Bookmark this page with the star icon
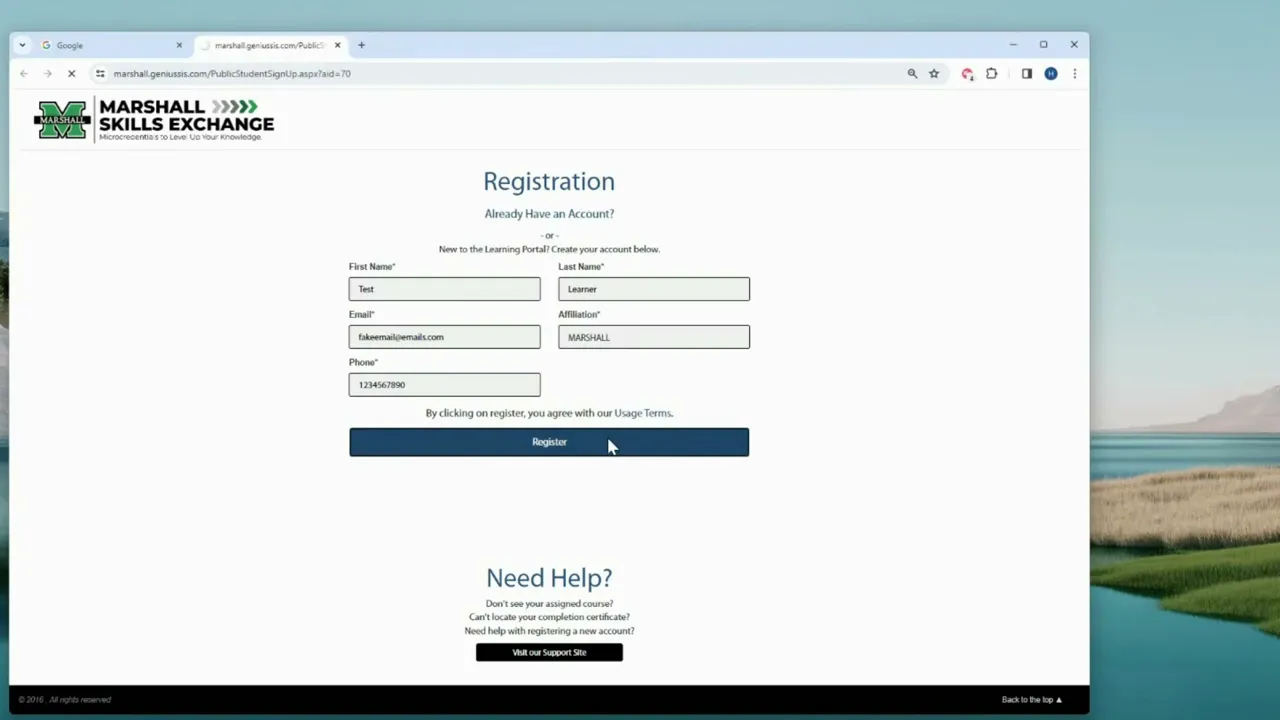The image size is (1280, 720). [x=934, y=74]
